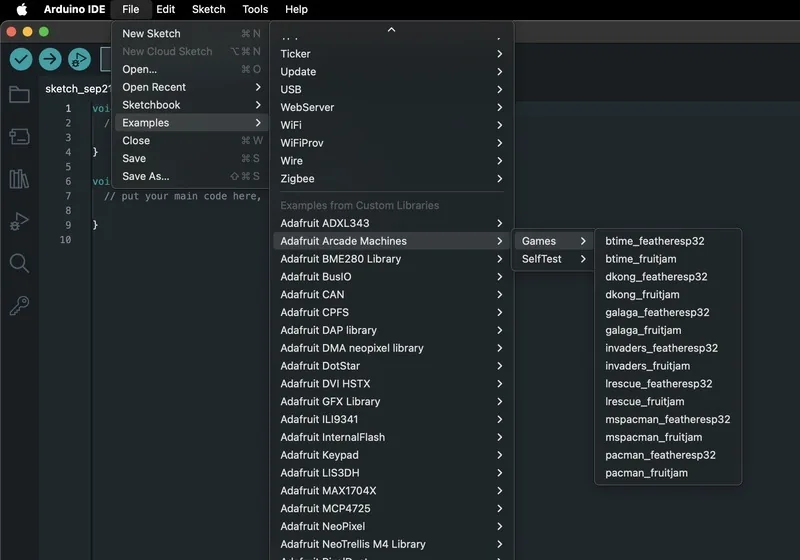Open the SelfTest submenu
The image size is (800, 560).
554,259
